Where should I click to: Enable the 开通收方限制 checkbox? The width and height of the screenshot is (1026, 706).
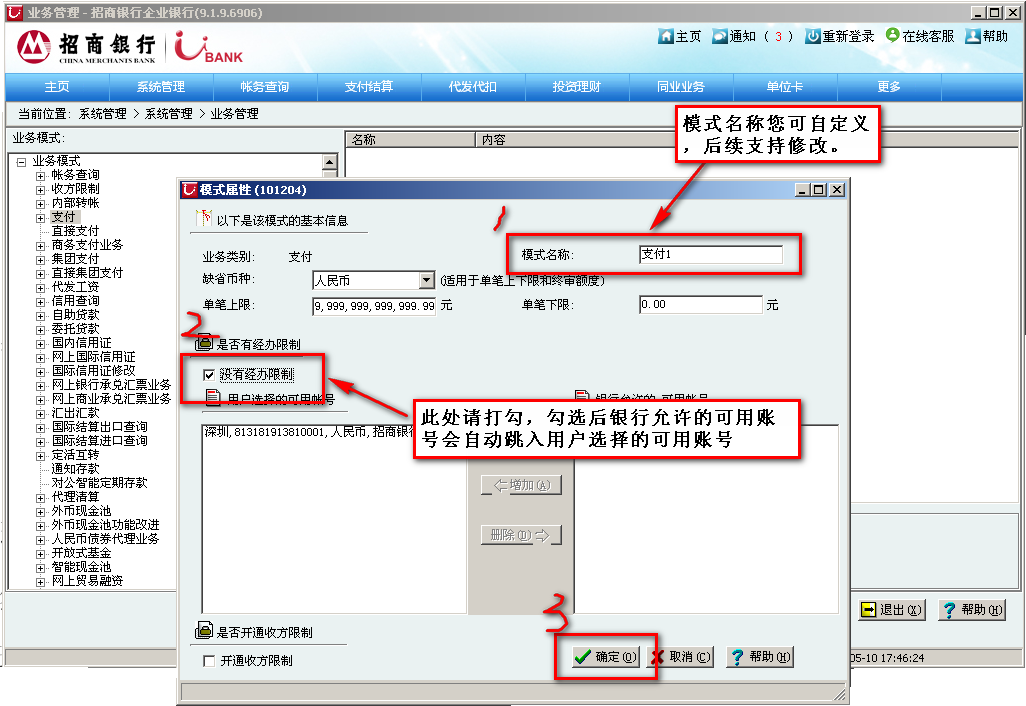coord(209,661)
